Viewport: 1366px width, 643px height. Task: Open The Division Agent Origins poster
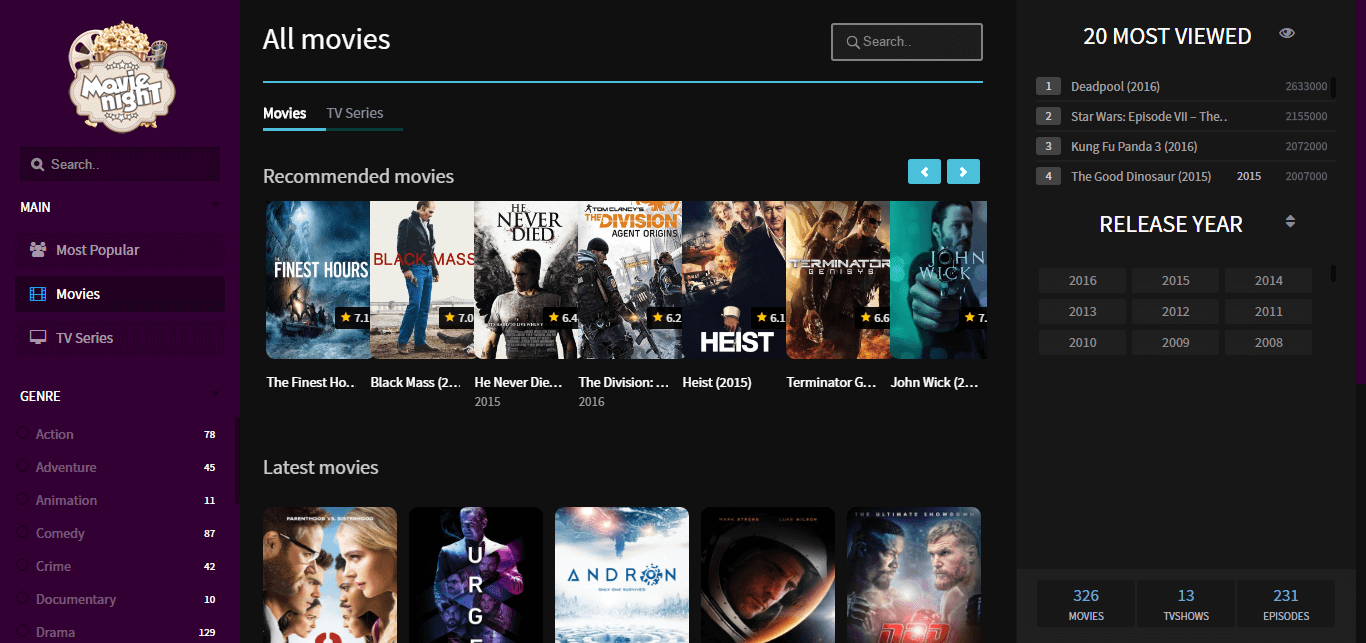tap(630, 280)
